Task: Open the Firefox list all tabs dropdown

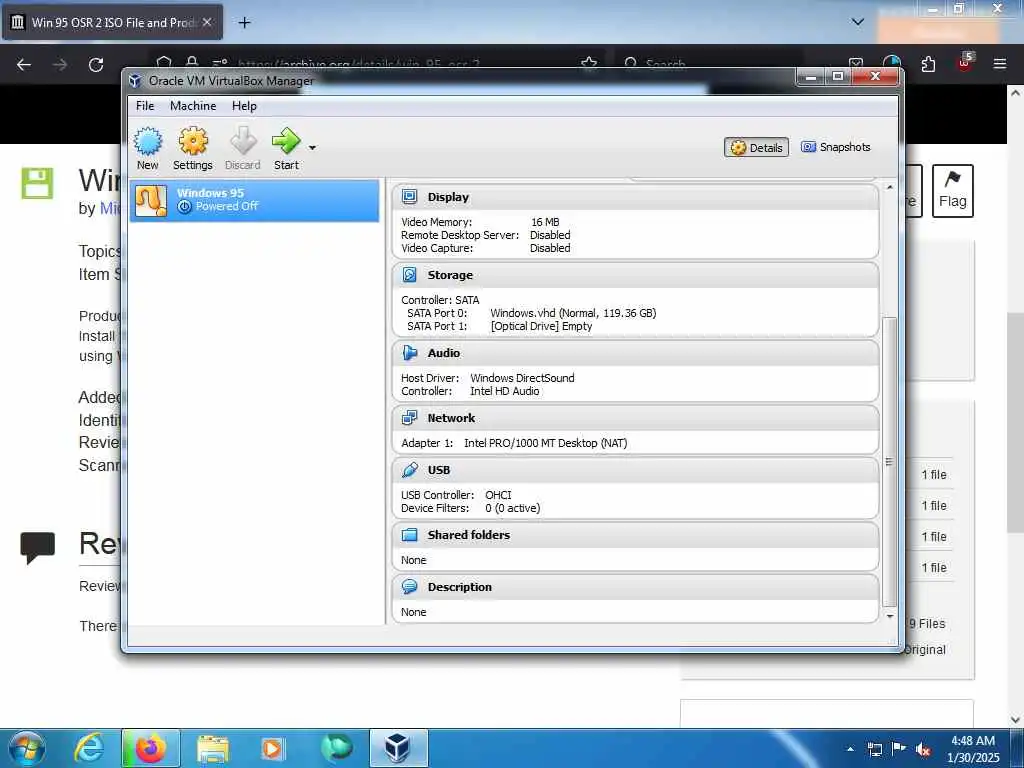Action: click(857, 22)
